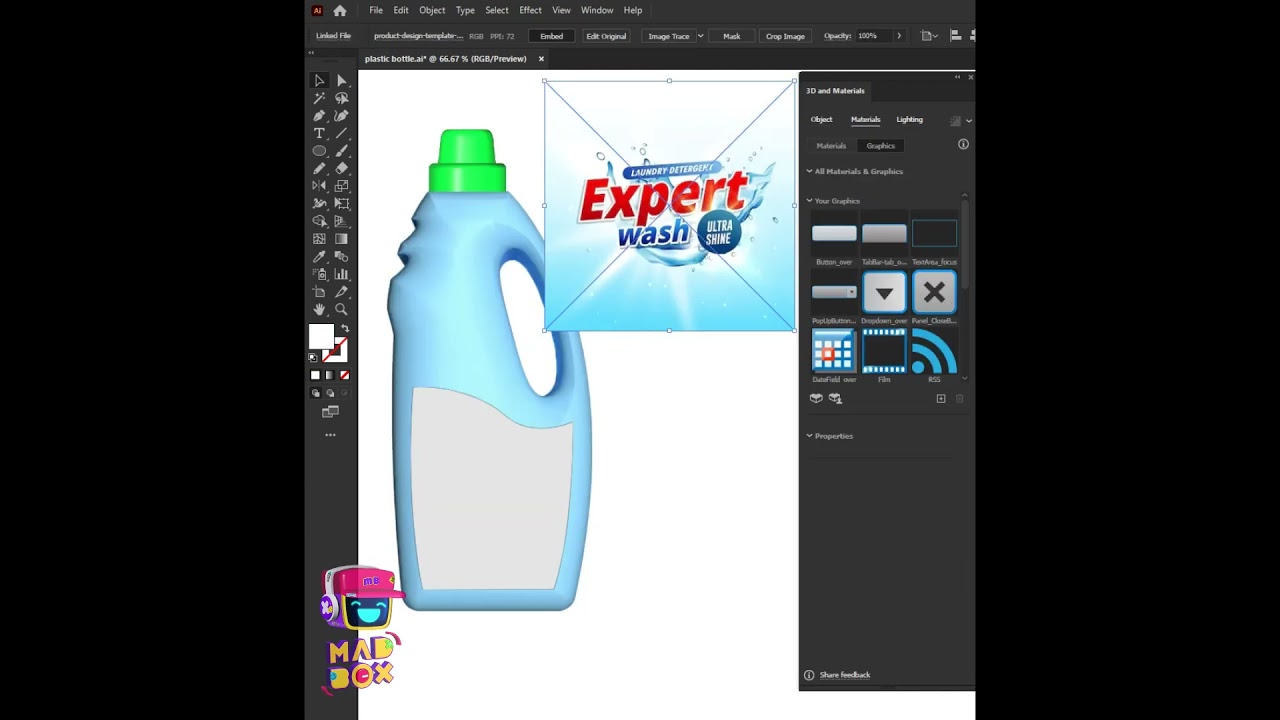Select the Slice tool

coord(341,292)
